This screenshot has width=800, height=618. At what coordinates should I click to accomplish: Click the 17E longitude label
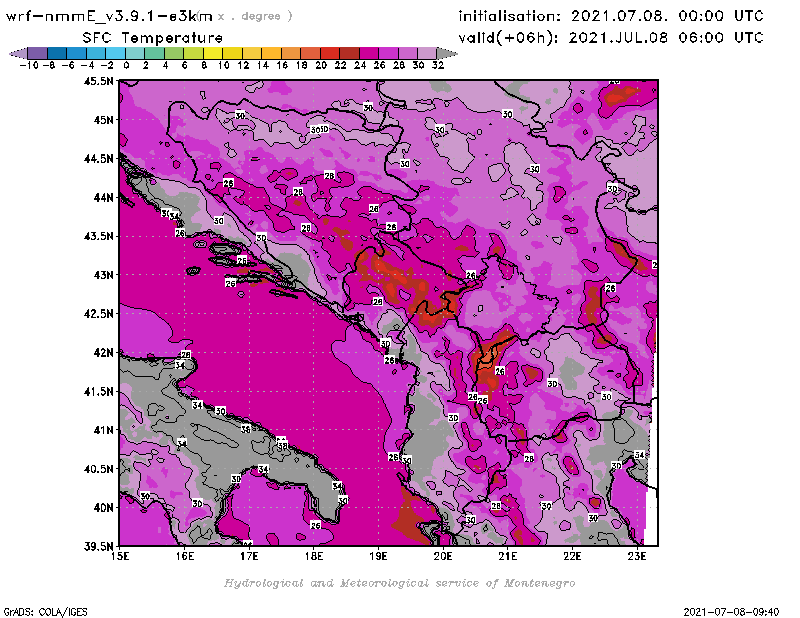pyautogui.click(x=249, y=556)
